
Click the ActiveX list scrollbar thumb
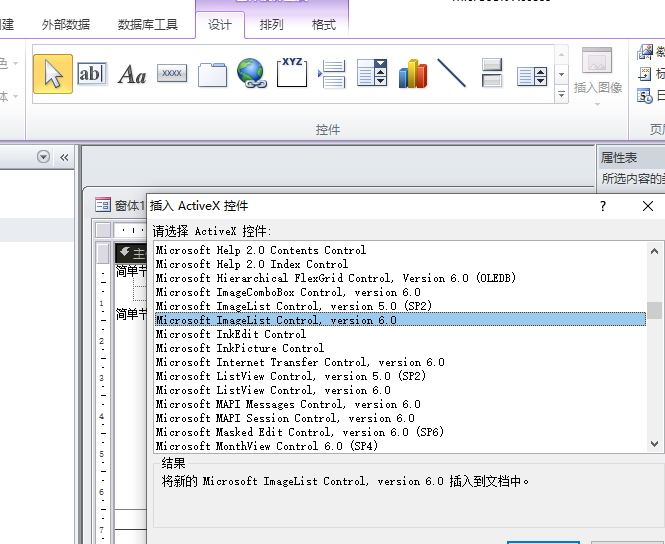coord(654,310)
